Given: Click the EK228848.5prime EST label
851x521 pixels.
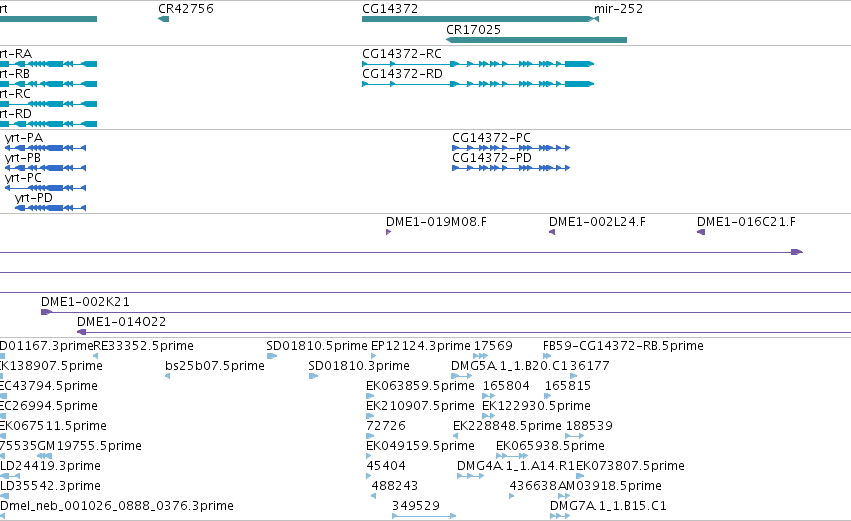Looking at the screenshot, I should 507,426.
